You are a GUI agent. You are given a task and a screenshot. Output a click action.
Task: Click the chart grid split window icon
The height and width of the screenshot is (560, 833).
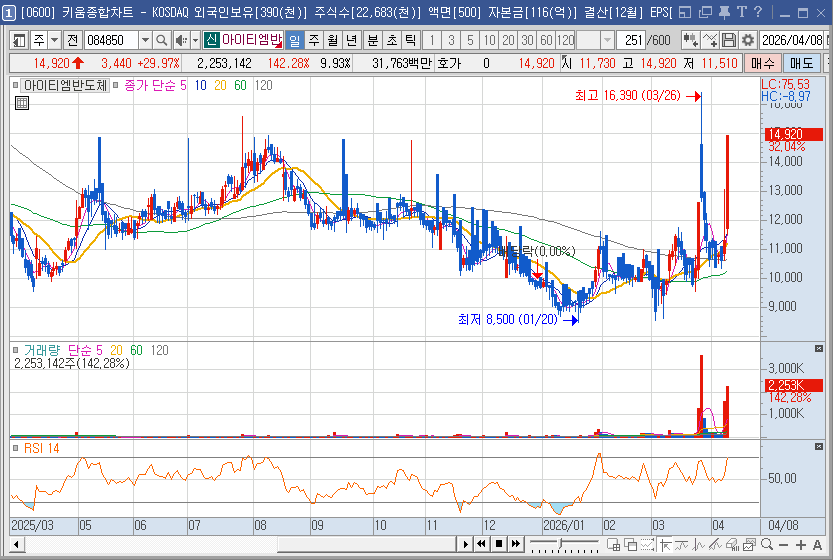tap(614, 544)
